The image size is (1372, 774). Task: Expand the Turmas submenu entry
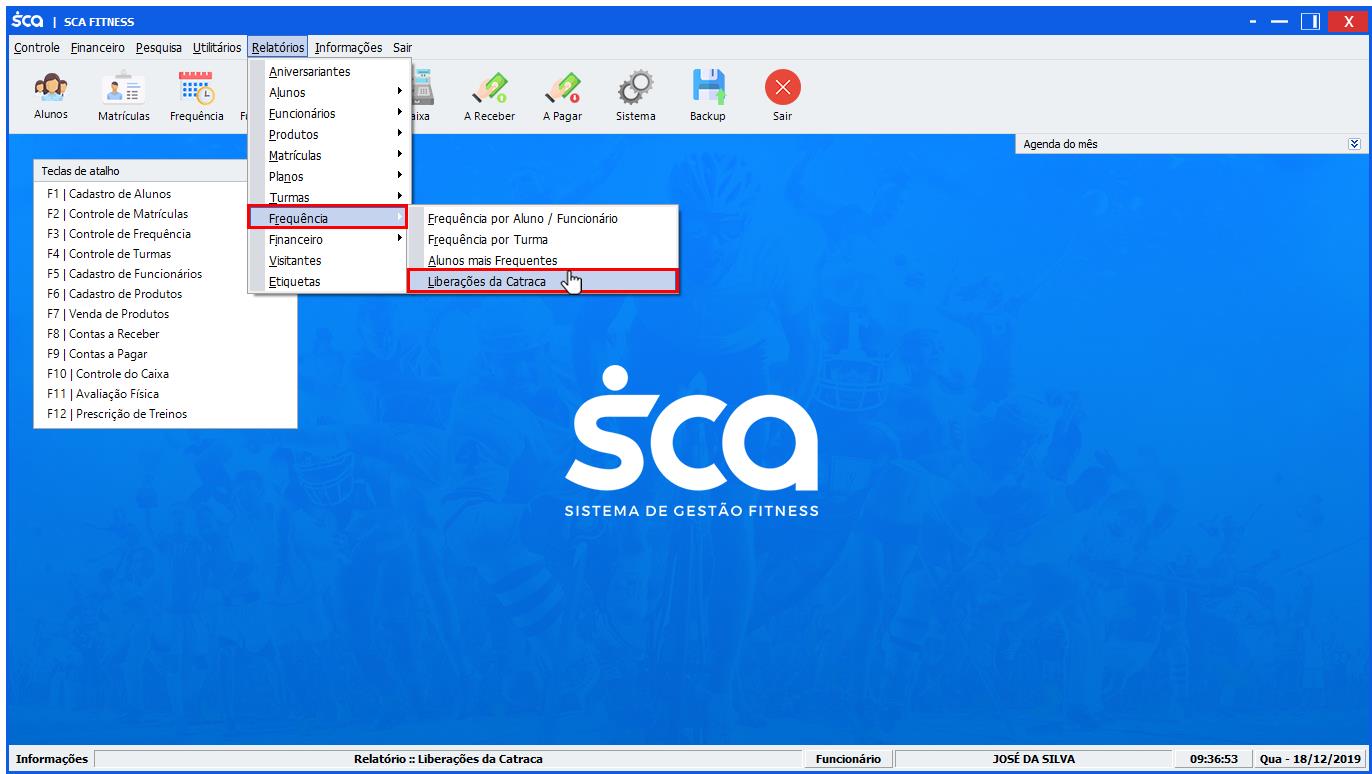tap(329, 197)
